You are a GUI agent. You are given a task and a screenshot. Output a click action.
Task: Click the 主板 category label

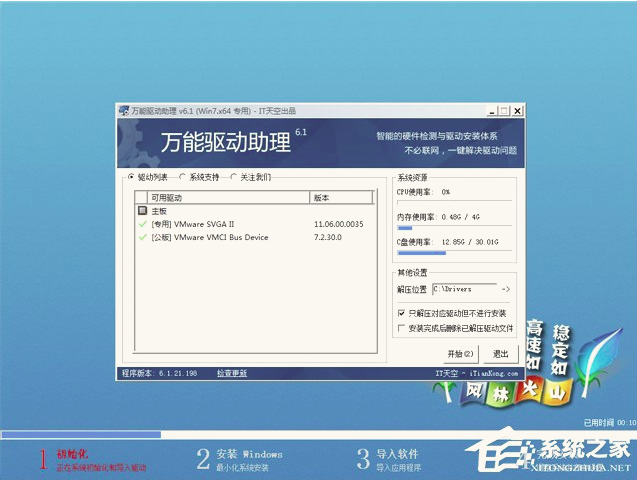(159, 211)
